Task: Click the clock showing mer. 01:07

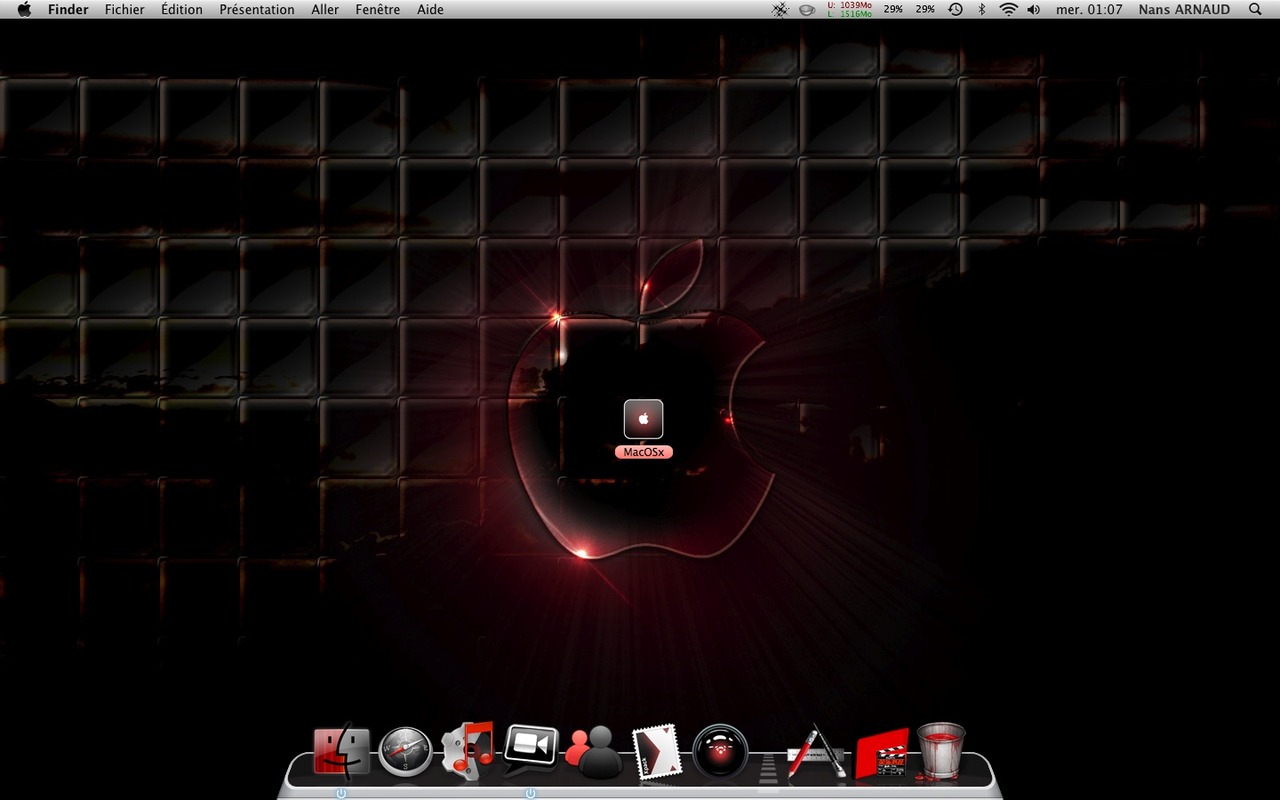Action: [1089, 9]
